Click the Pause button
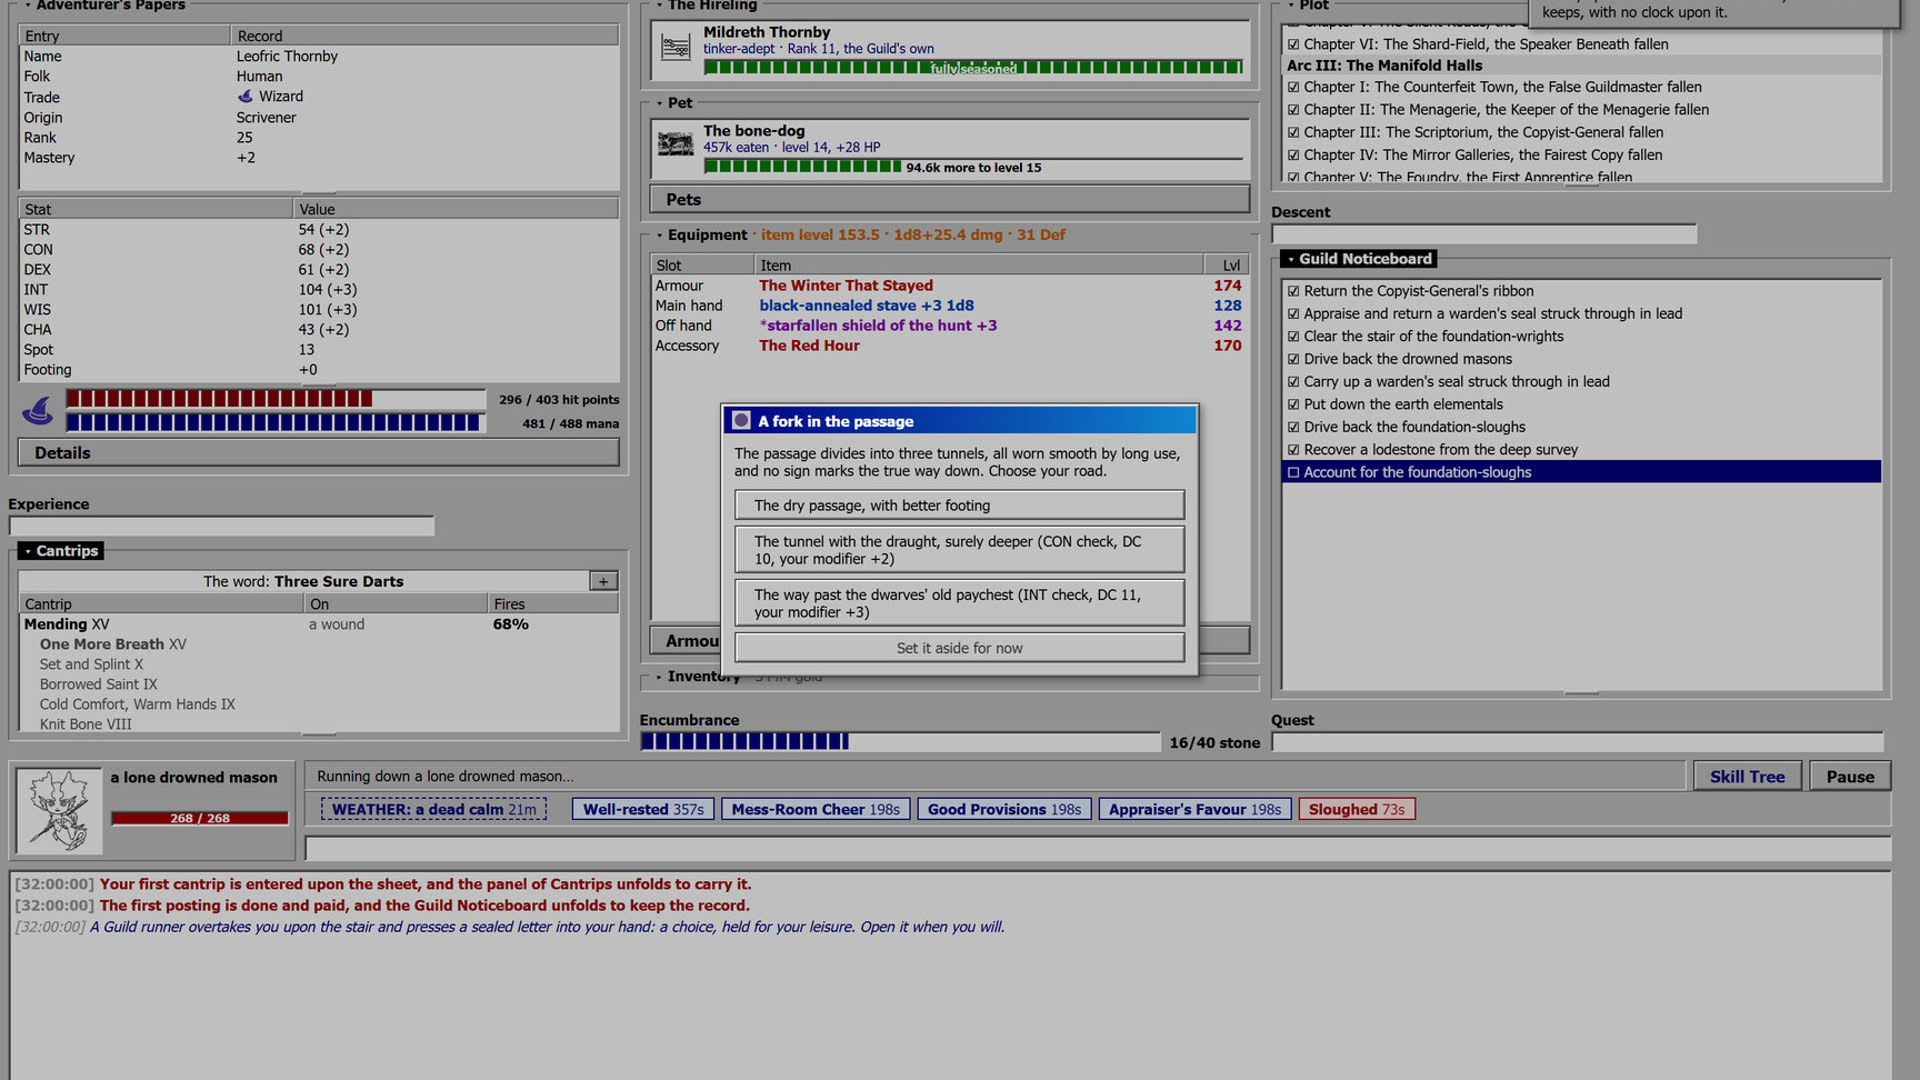Image resolution: width=1920 pixels, height=1080 pixels. (1850, 777)
